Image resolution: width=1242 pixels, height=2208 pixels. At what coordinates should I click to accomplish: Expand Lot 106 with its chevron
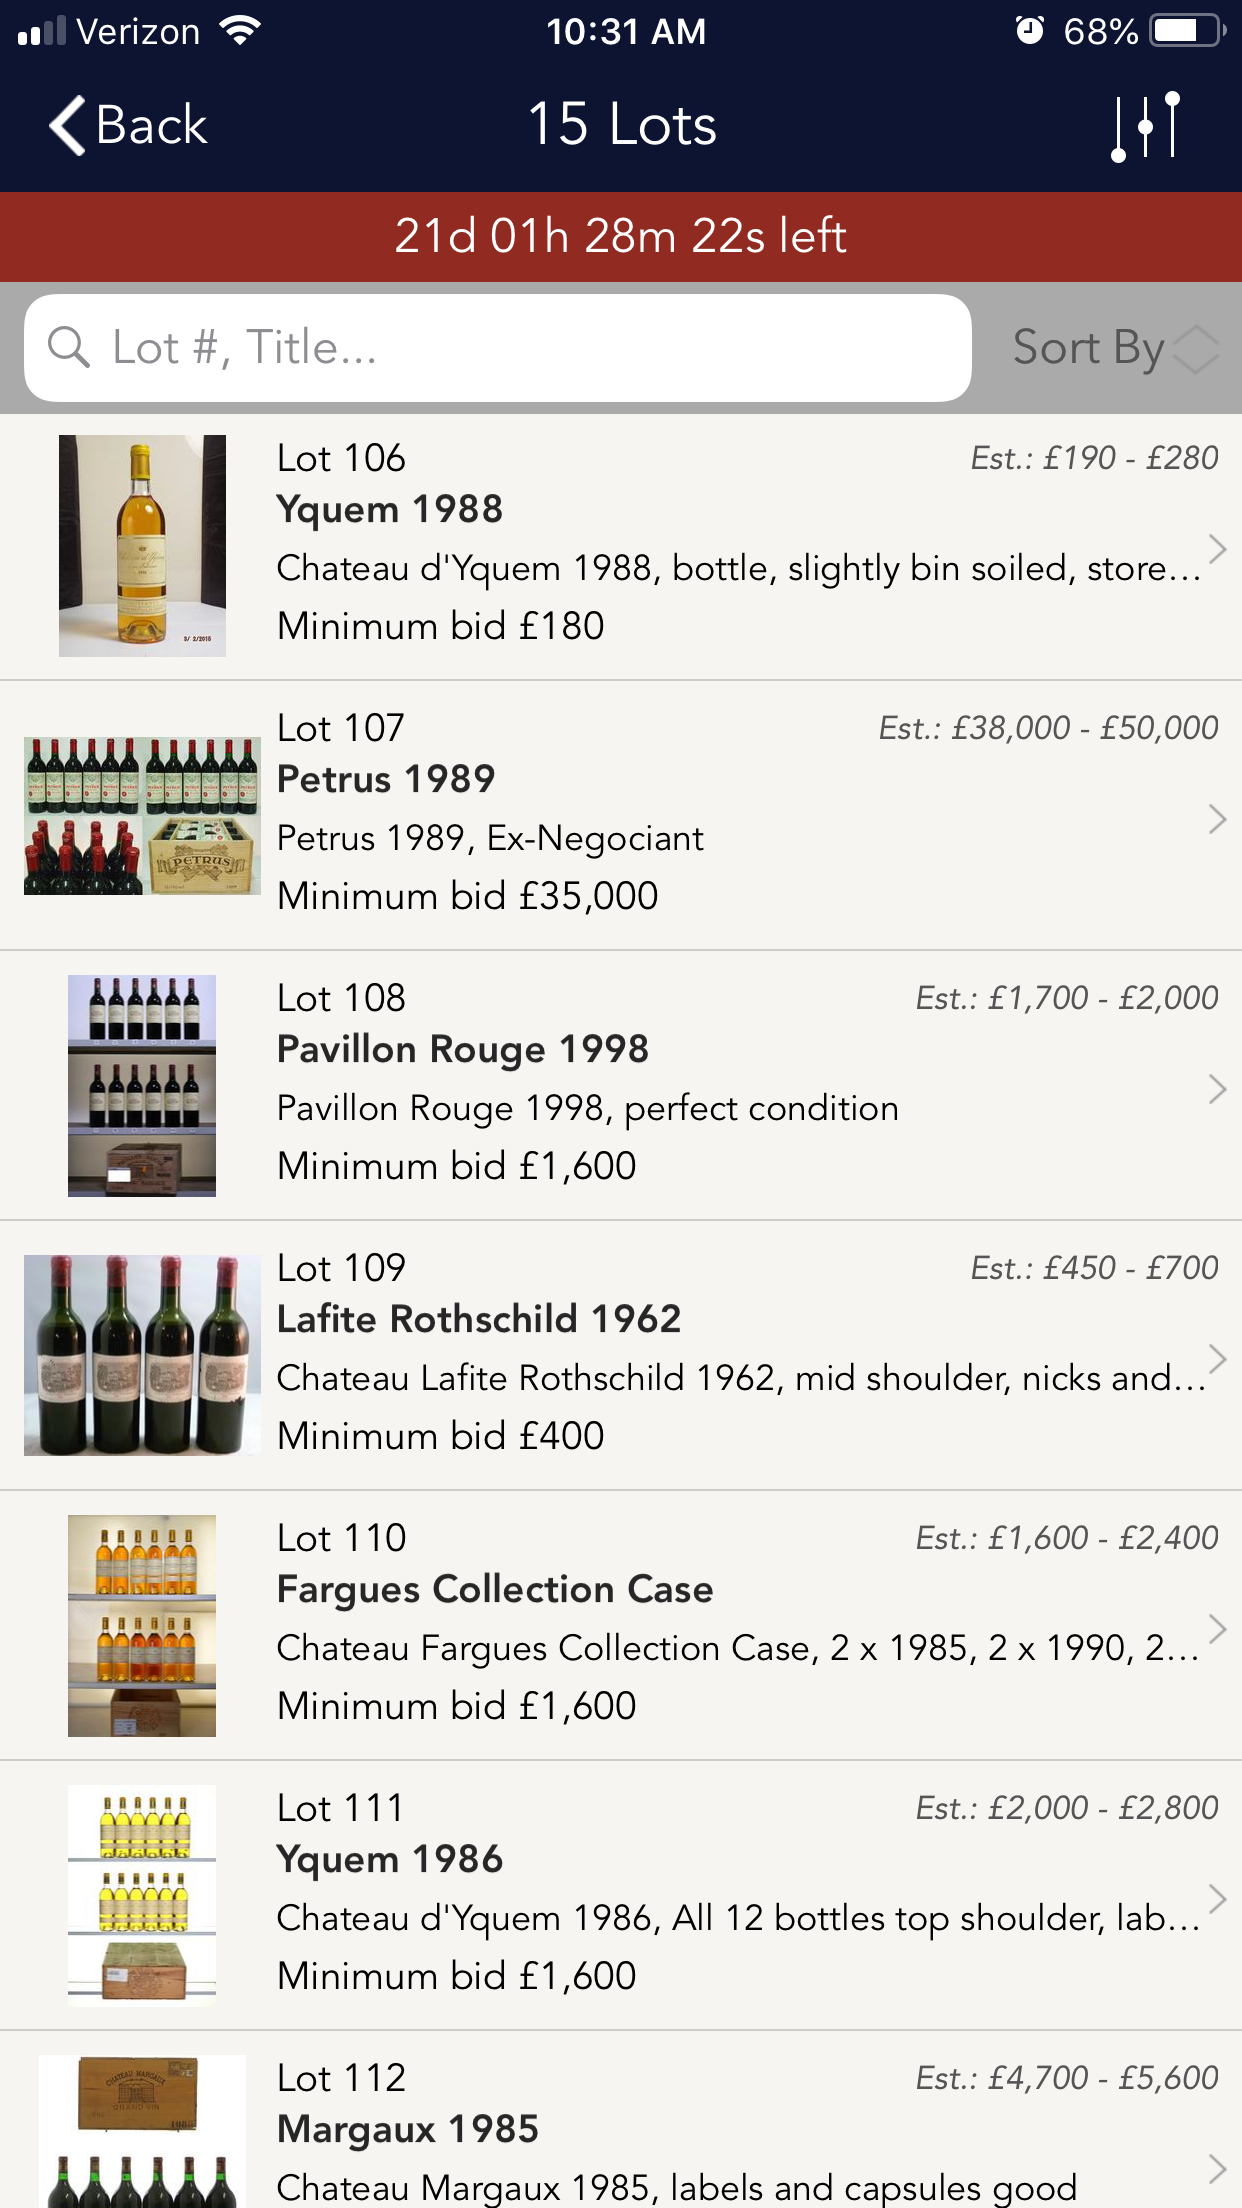coord(1216,548)
